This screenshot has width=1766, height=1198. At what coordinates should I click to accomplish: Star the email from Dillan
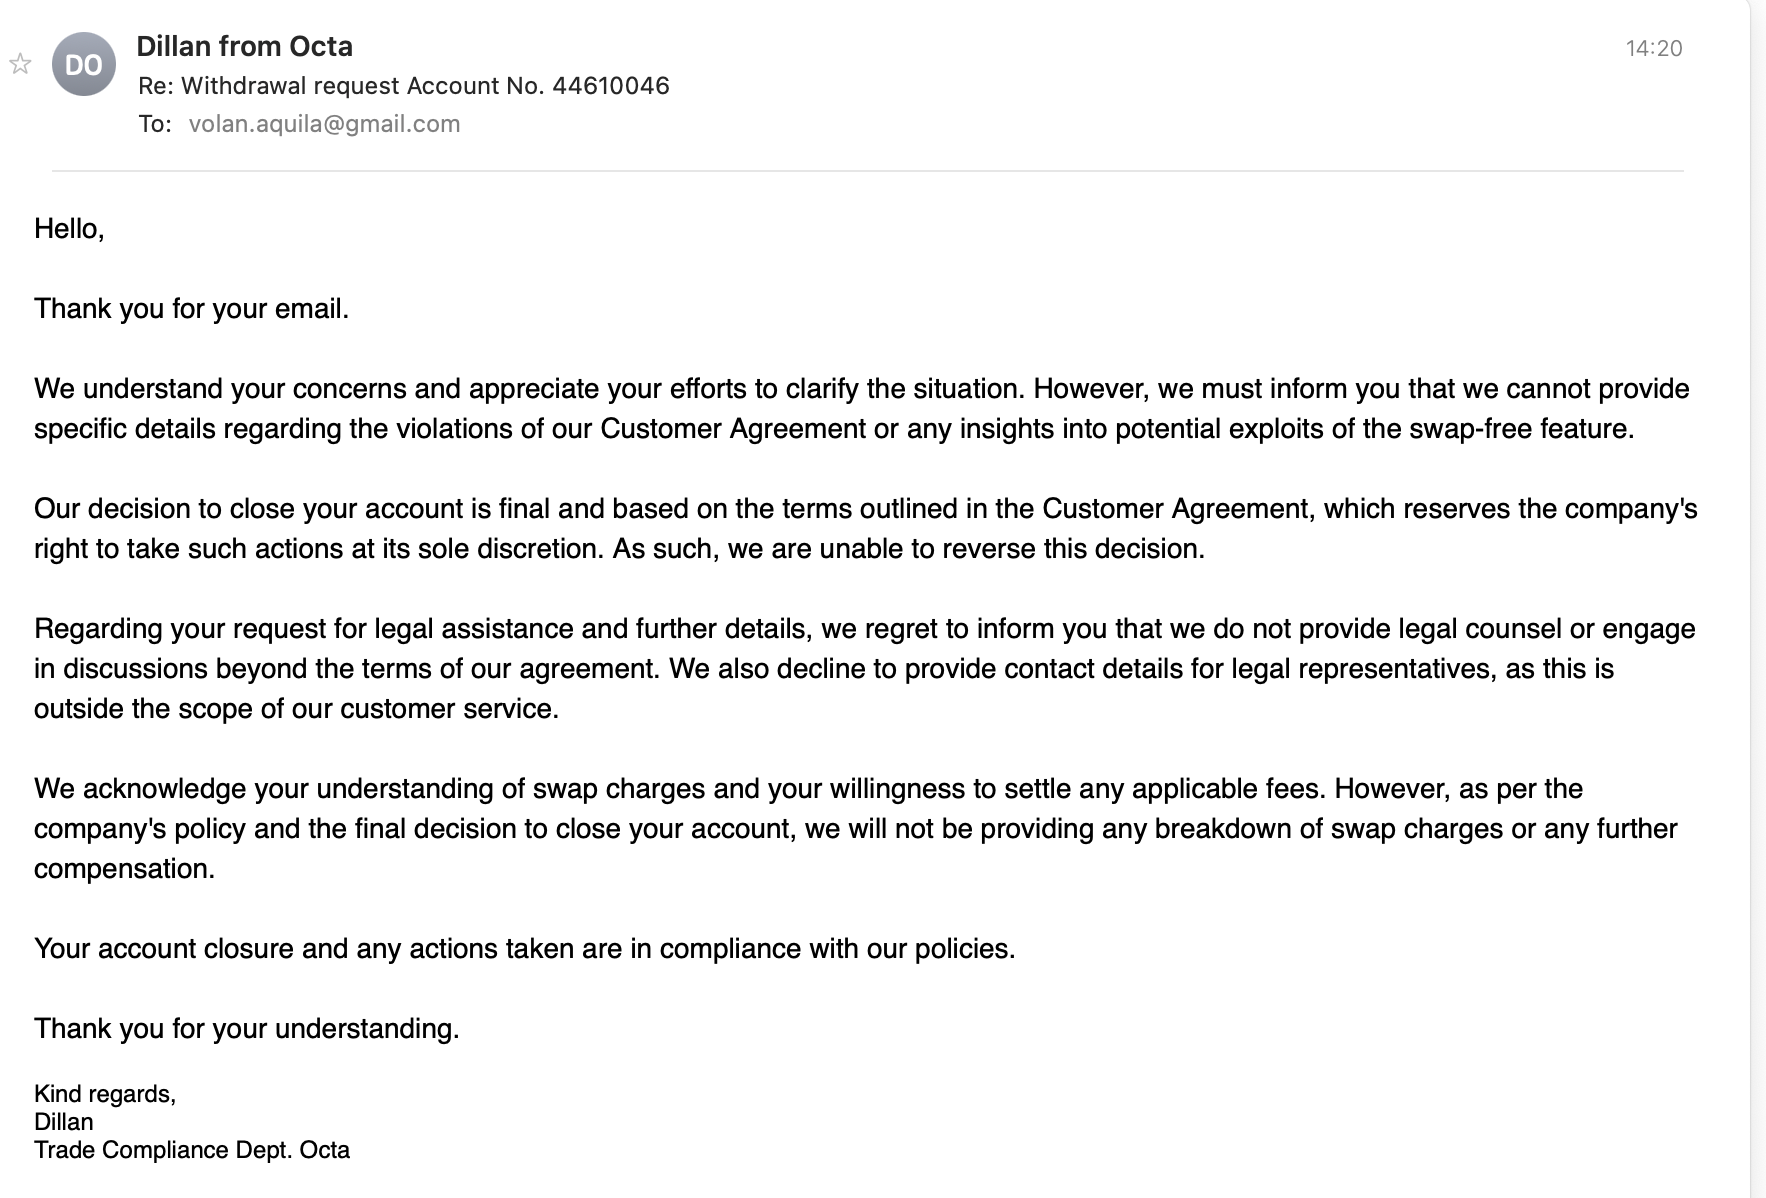[20, 65]
